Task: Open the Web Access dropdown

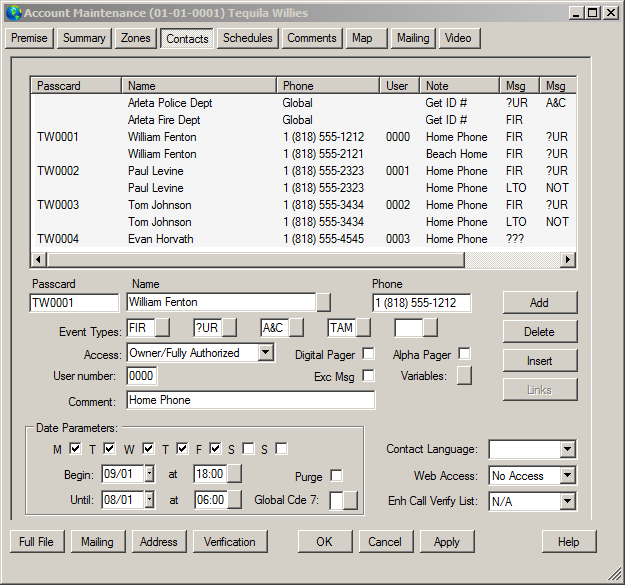Action: pos(567,475)
